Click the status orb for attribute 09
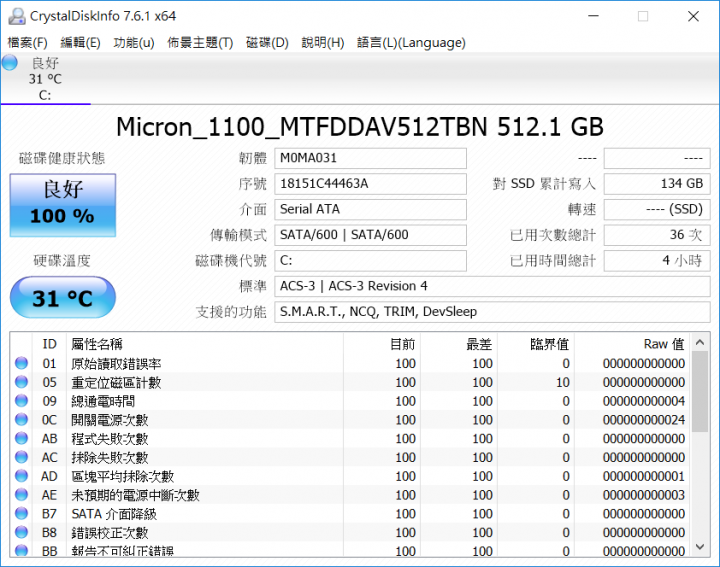Screen dimensions: 720x567 [x=22, y=401]
